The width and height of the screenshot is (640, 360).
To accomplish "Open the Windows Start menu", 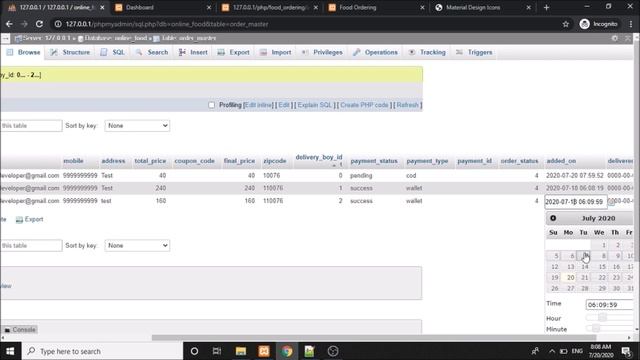I will [x=10, y=351].
